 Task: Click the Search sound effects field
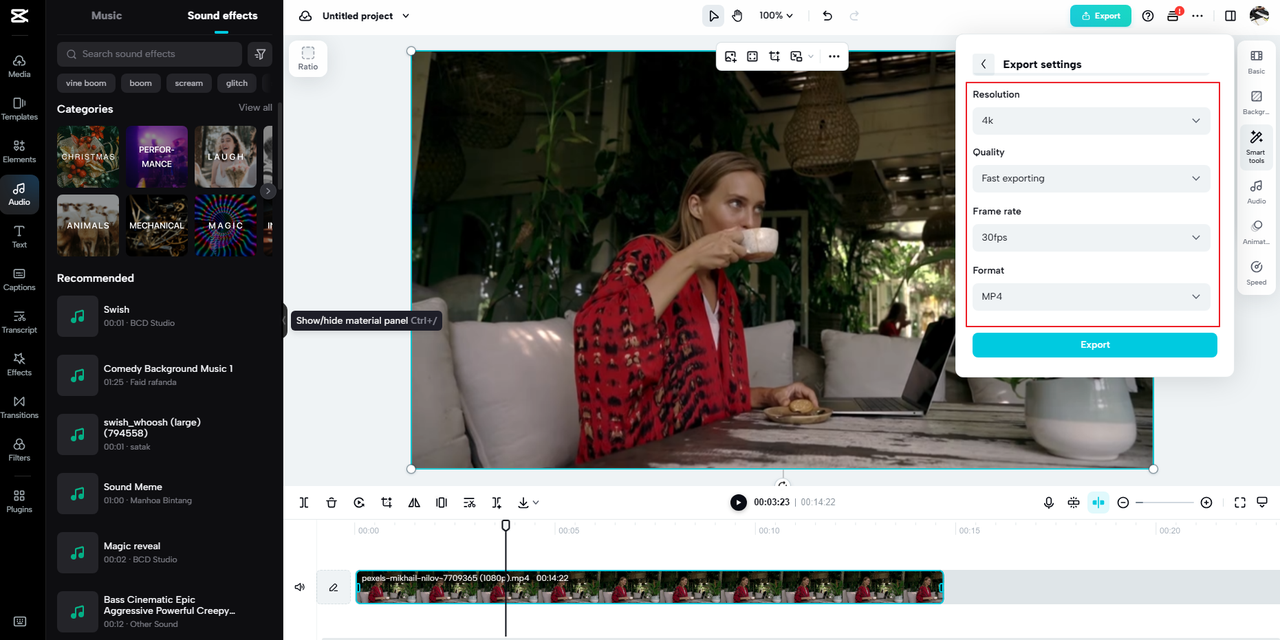point(149,54)
